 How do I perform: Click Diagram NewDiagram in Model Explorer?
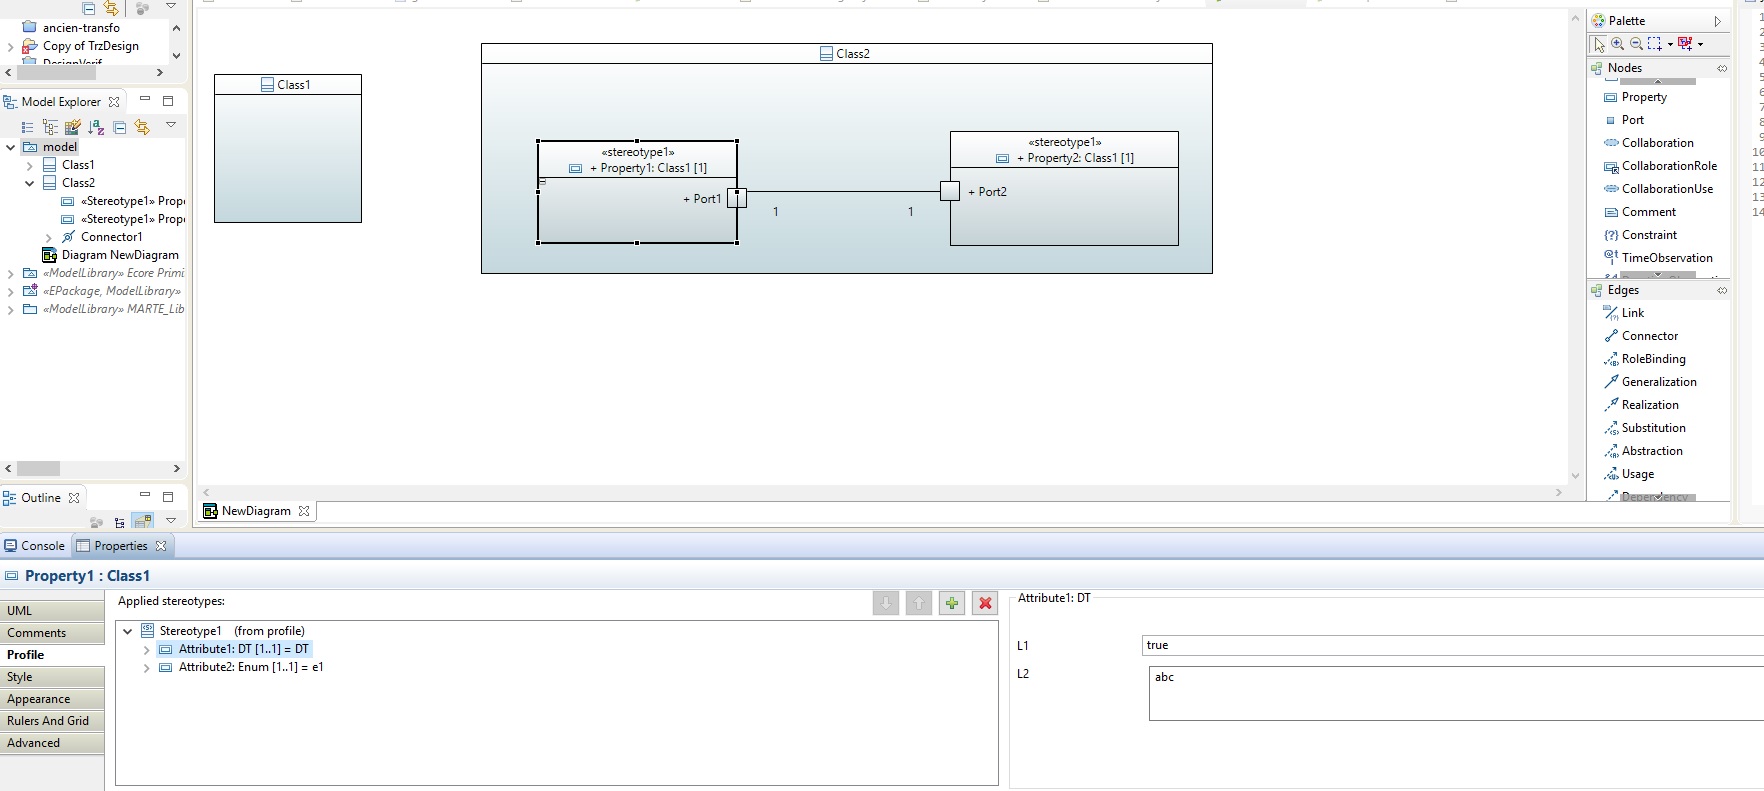(x=119, y=255)
